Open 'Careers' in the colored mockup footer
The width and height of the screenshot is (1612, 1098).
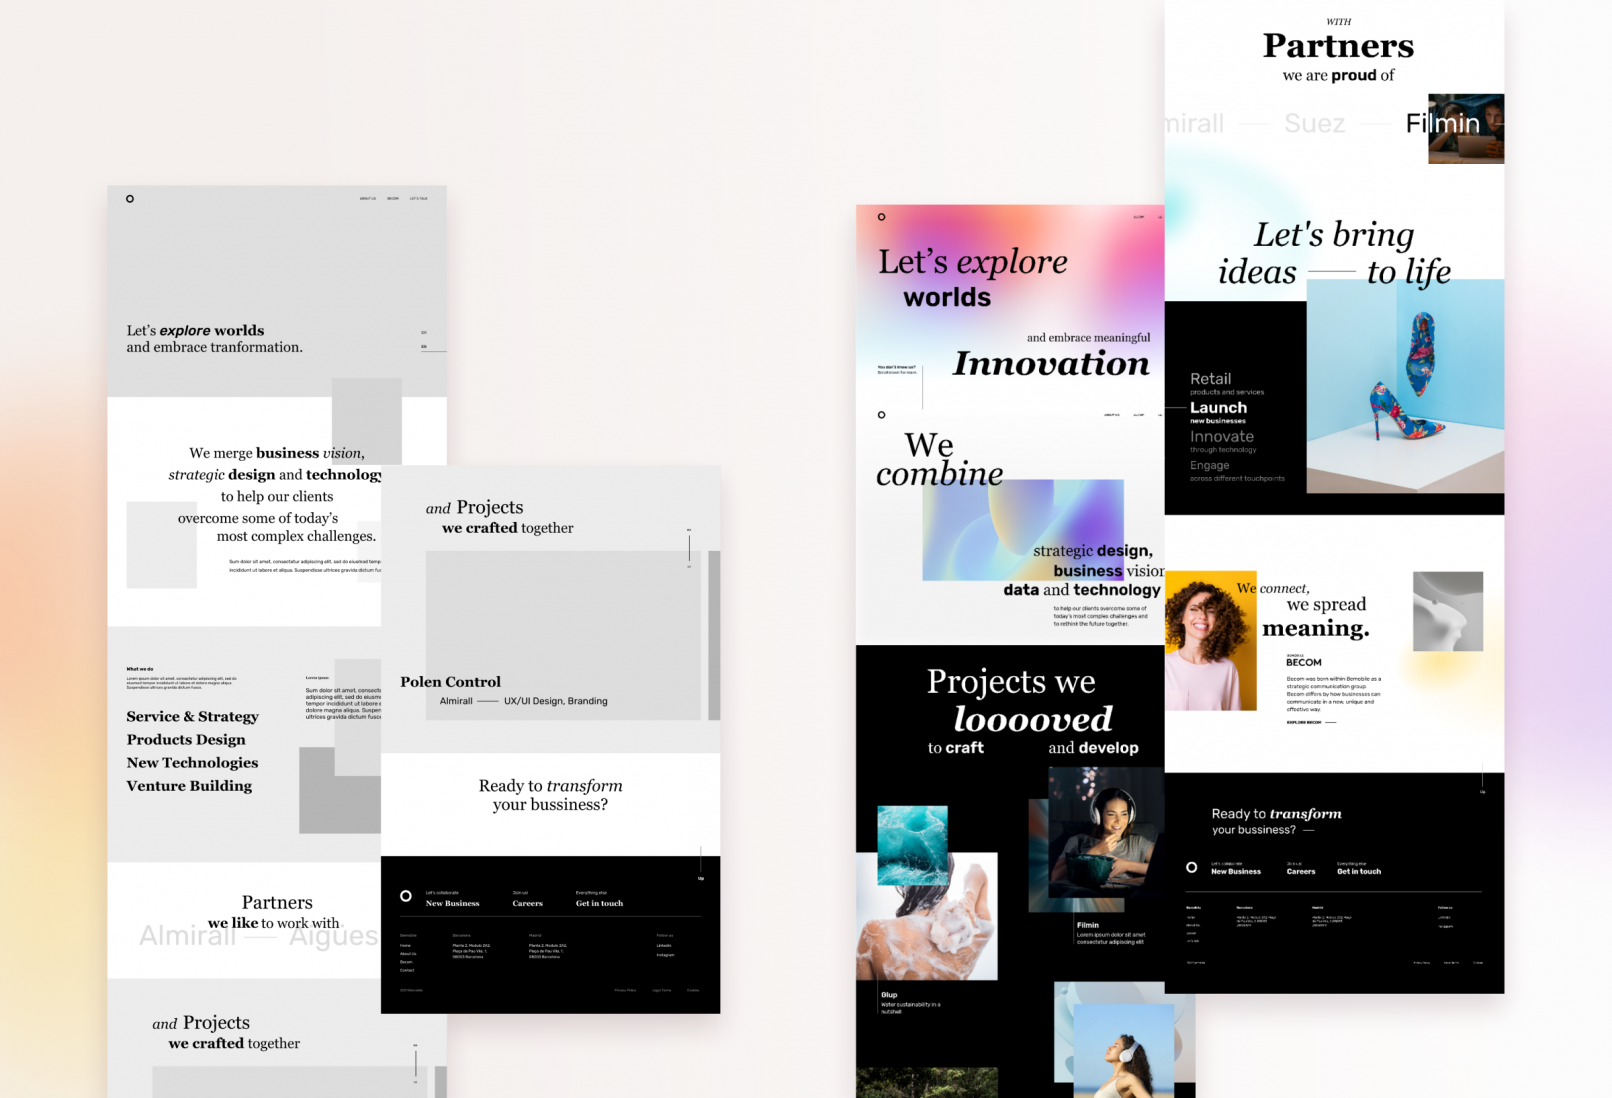(x=1300, y=871)
